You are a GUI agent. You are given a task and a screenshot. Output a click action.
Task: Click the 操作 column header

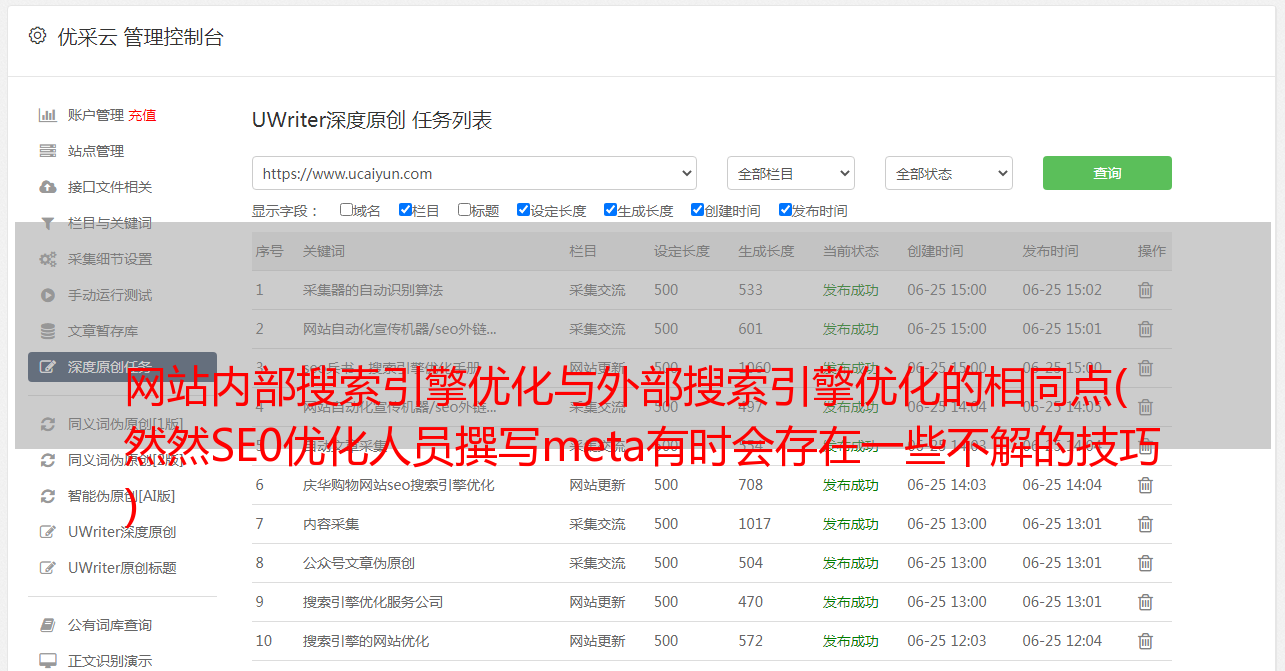[1152, 251]
